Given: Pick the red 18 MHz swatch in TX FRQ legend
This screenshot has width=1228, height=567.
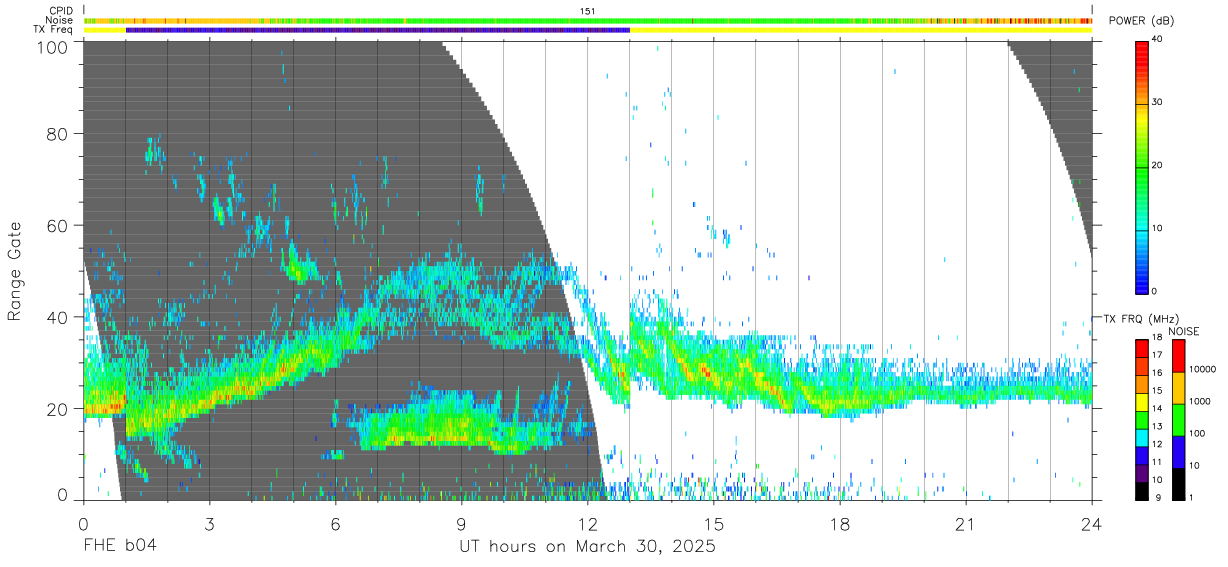Looking at the screenshot, I should pyautogui.click(x=1142, y=346).
